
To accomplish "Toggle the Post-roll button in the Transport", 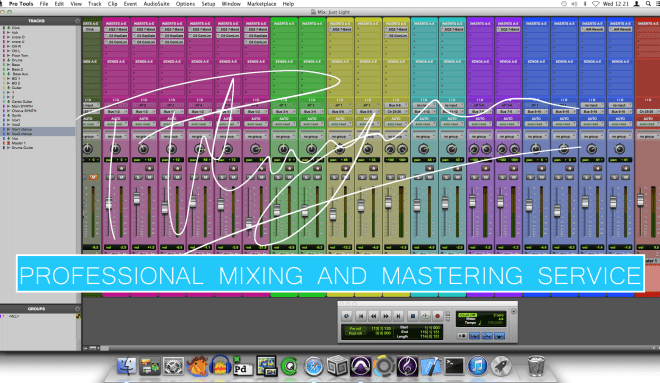I will click(x=356, y=333).
